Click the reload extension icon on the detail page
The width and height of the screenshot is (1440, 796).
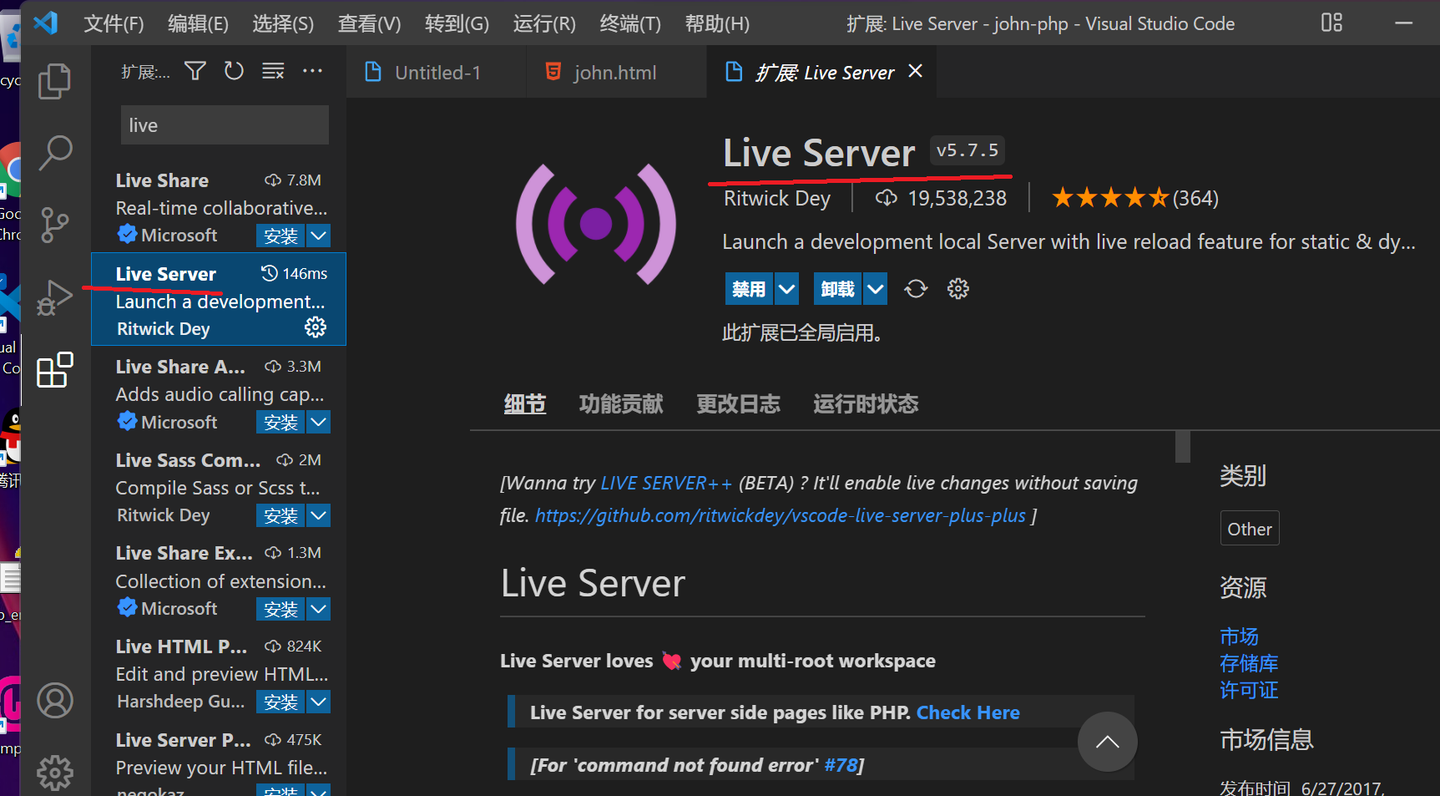point(916,288)
